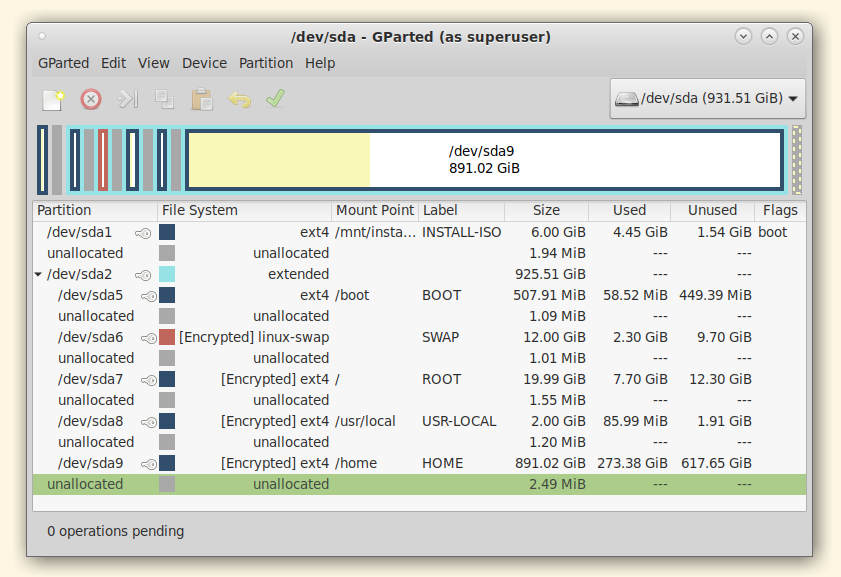Open the Help menu
The image size is (841, 577).
[320, 63]
